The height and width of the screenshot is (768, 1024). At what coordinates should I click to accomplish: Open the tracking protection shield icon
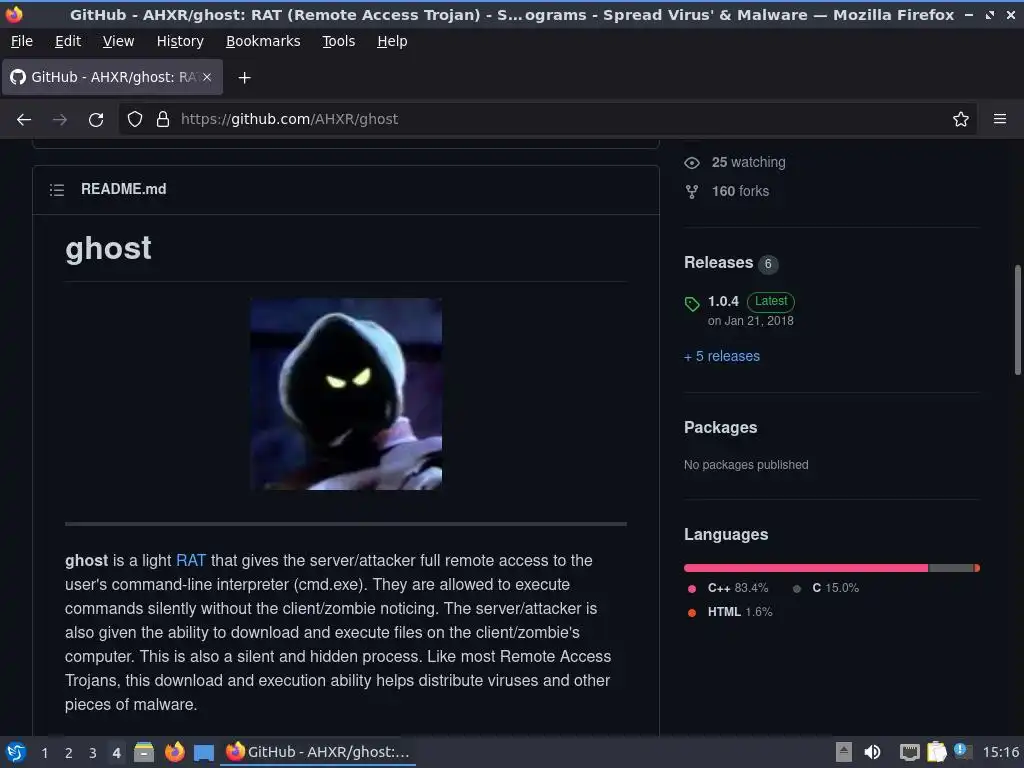point(135,119)
